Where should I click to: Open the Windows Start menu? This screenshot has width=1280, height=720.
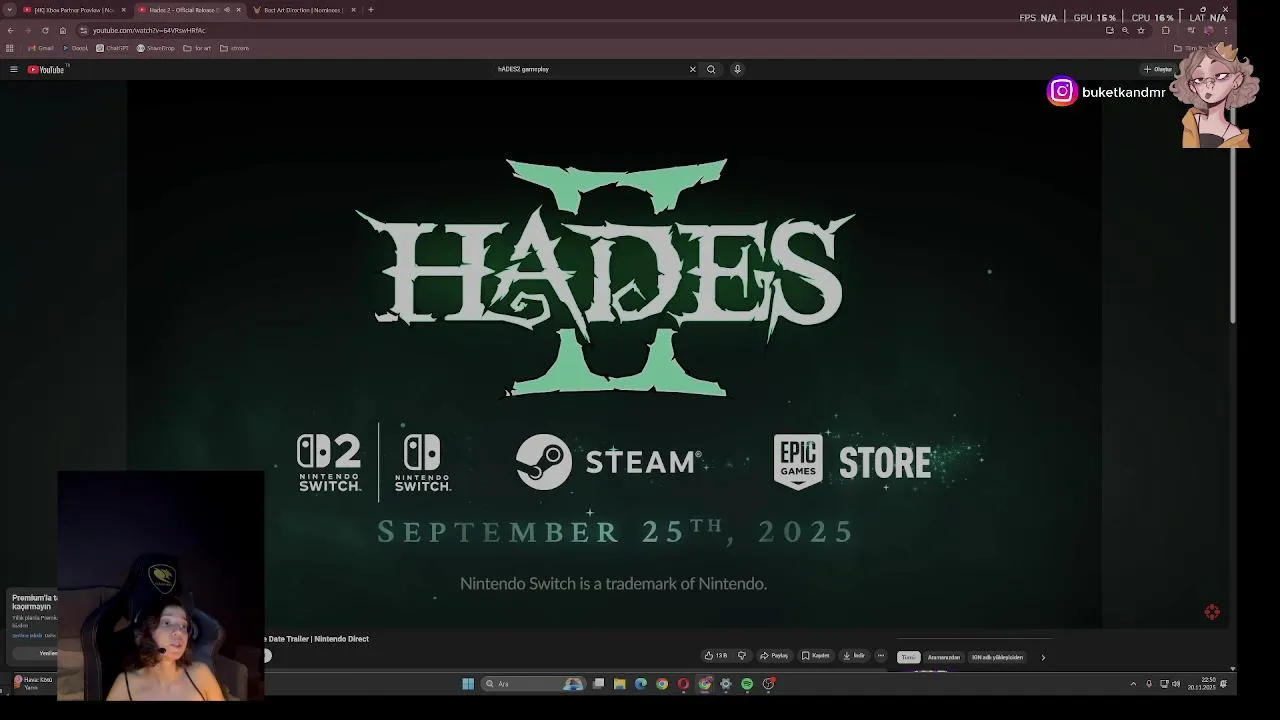pos(468,684)
